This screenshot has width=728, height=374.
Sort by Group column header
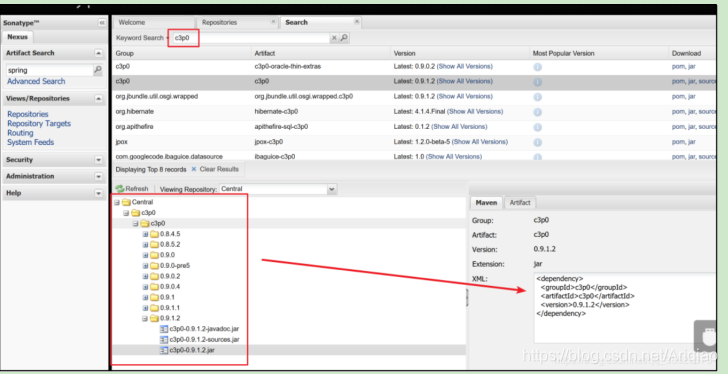(x=182, y=53)
